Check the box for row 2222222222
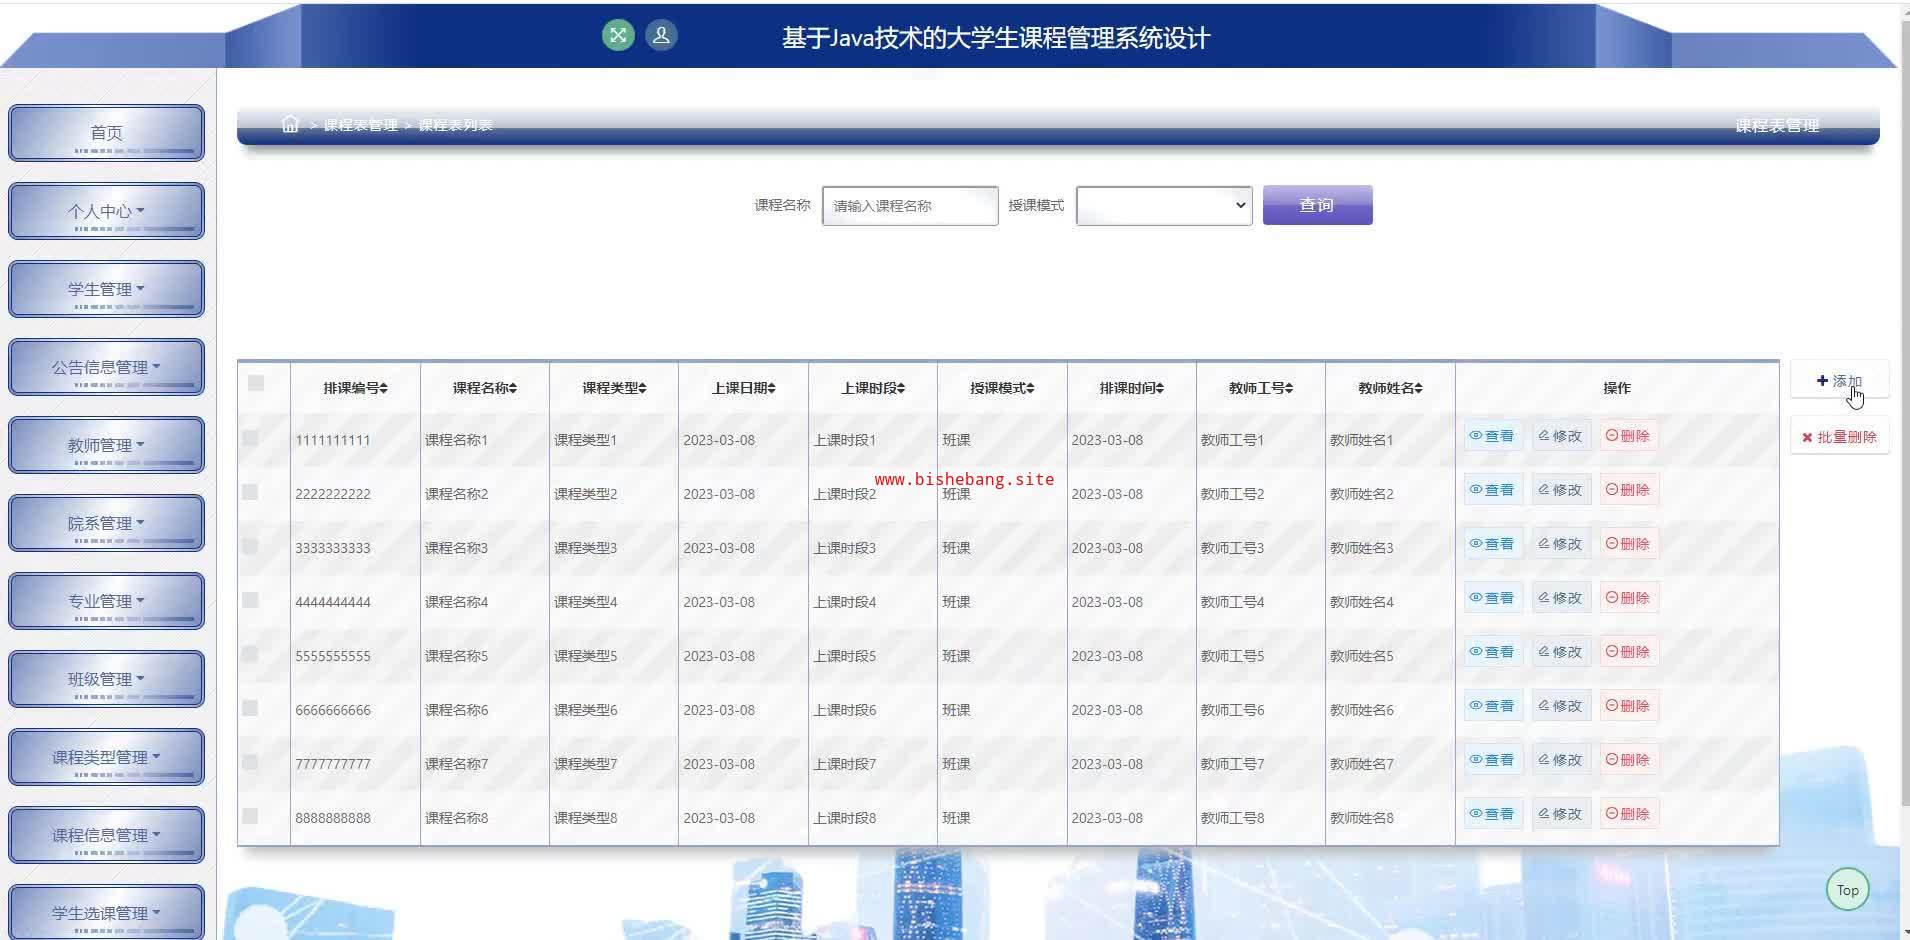Image resolution: width=1910 pixels, height=940 pixels. pyautogui.click(x=251, y=492)
